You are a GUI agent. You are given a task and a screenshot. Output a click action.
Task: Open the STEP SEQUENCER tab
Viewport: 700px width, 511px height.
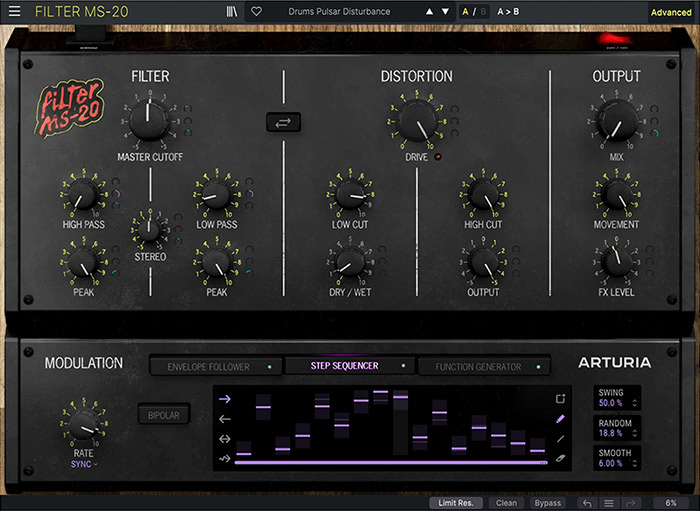(x=350, y=366)
